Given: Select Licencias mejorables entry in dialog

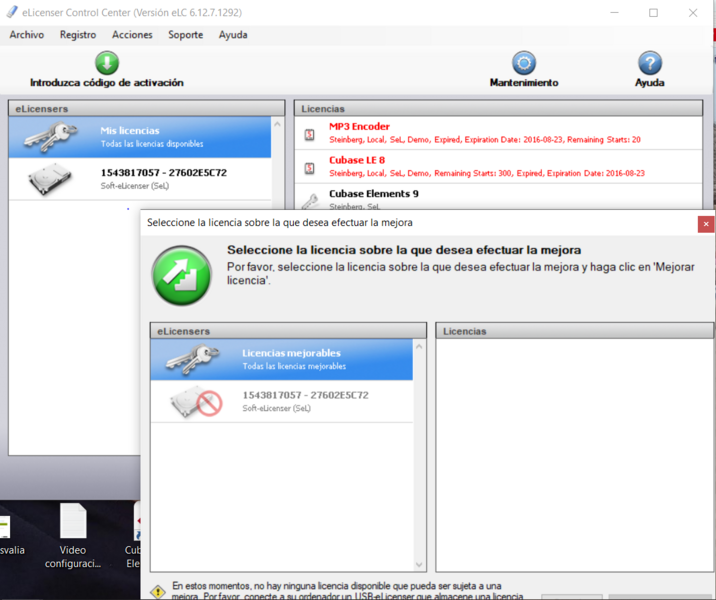Looking at the screenshot, I should (282, 359).
